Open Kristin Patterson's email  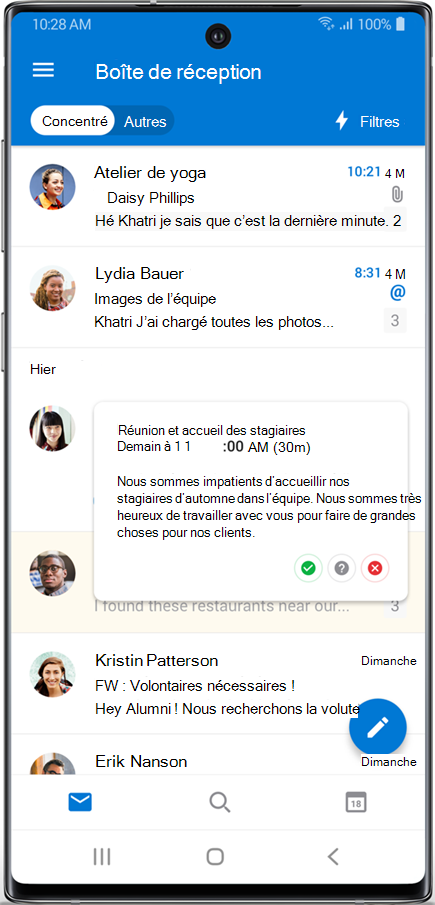[218, 683]
